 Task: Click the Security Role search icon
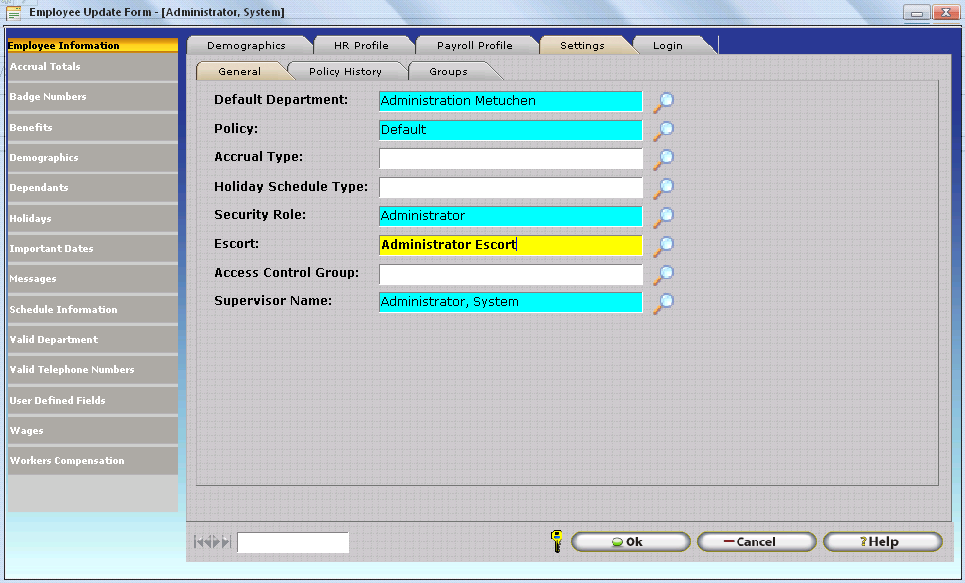664,216
